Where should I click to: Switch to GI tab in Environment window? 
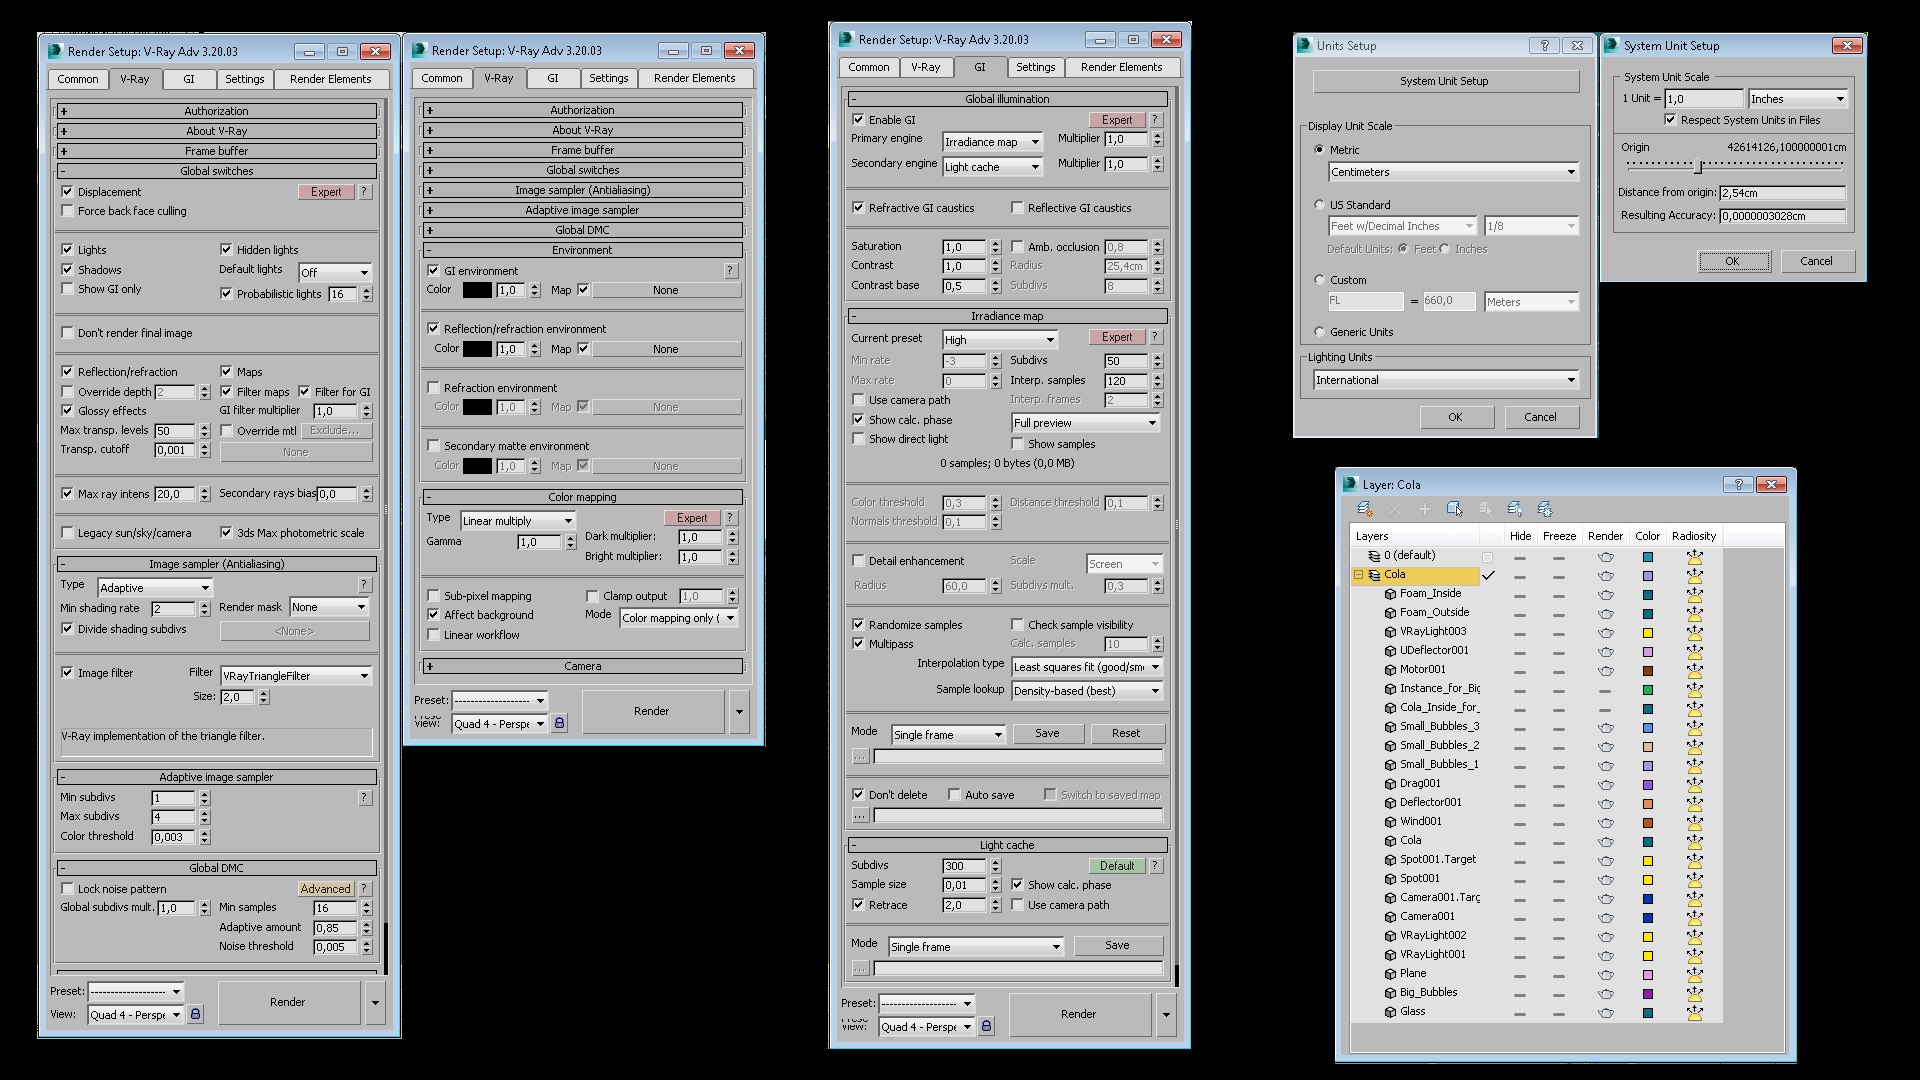(553, 78)
